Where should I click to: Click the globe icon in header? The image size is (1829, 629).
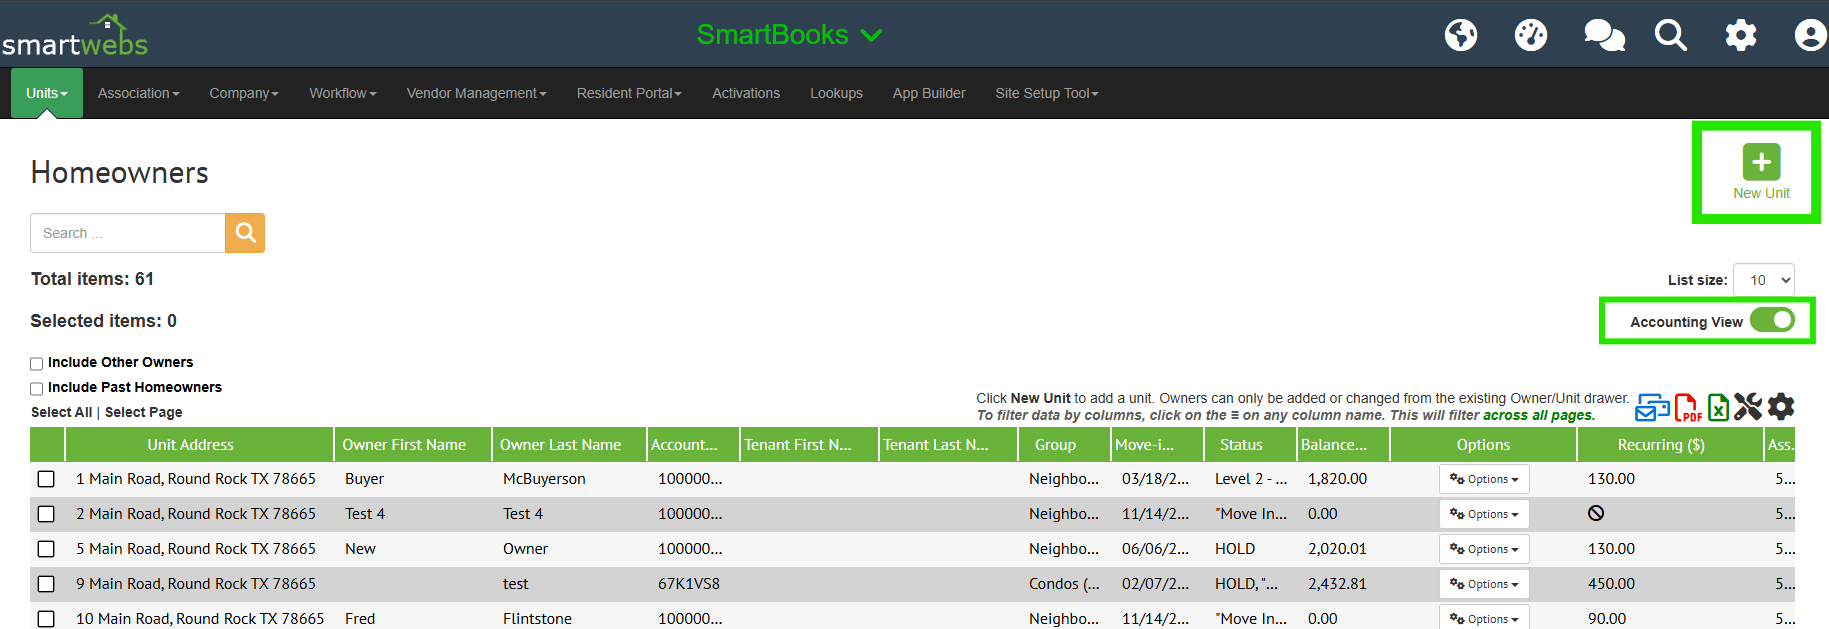pos(1460,35)
